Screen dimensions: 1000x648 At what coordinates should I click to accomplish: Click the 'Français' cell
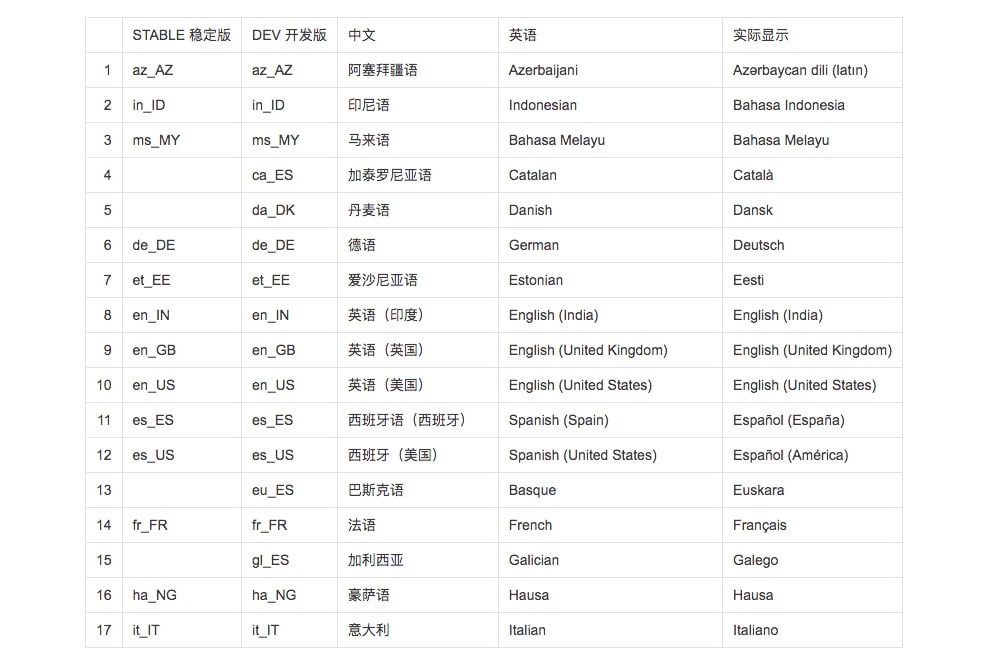pos(812,526)
